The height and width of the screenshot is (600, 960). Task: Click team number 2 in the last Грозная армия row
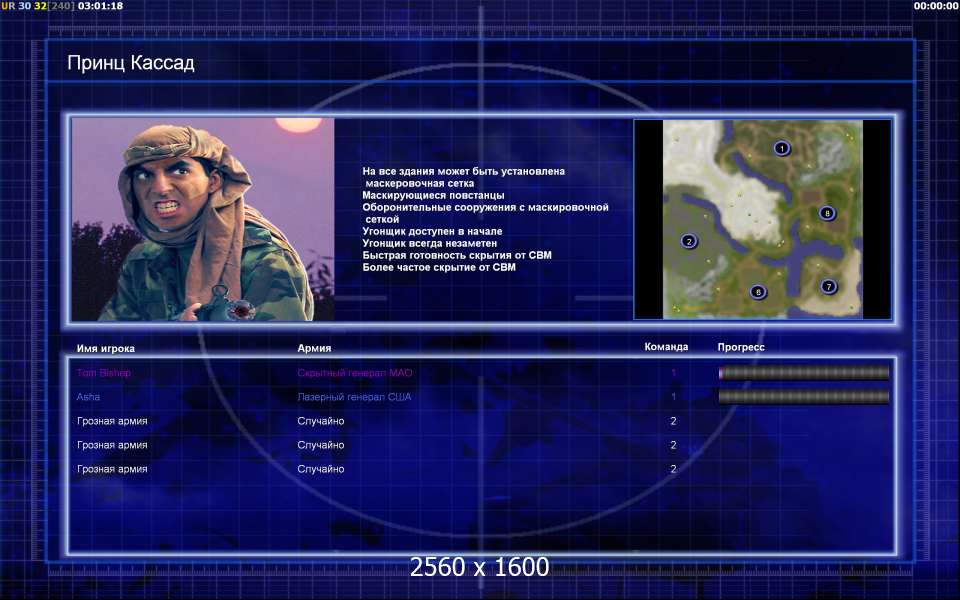[x=673, y=469]
